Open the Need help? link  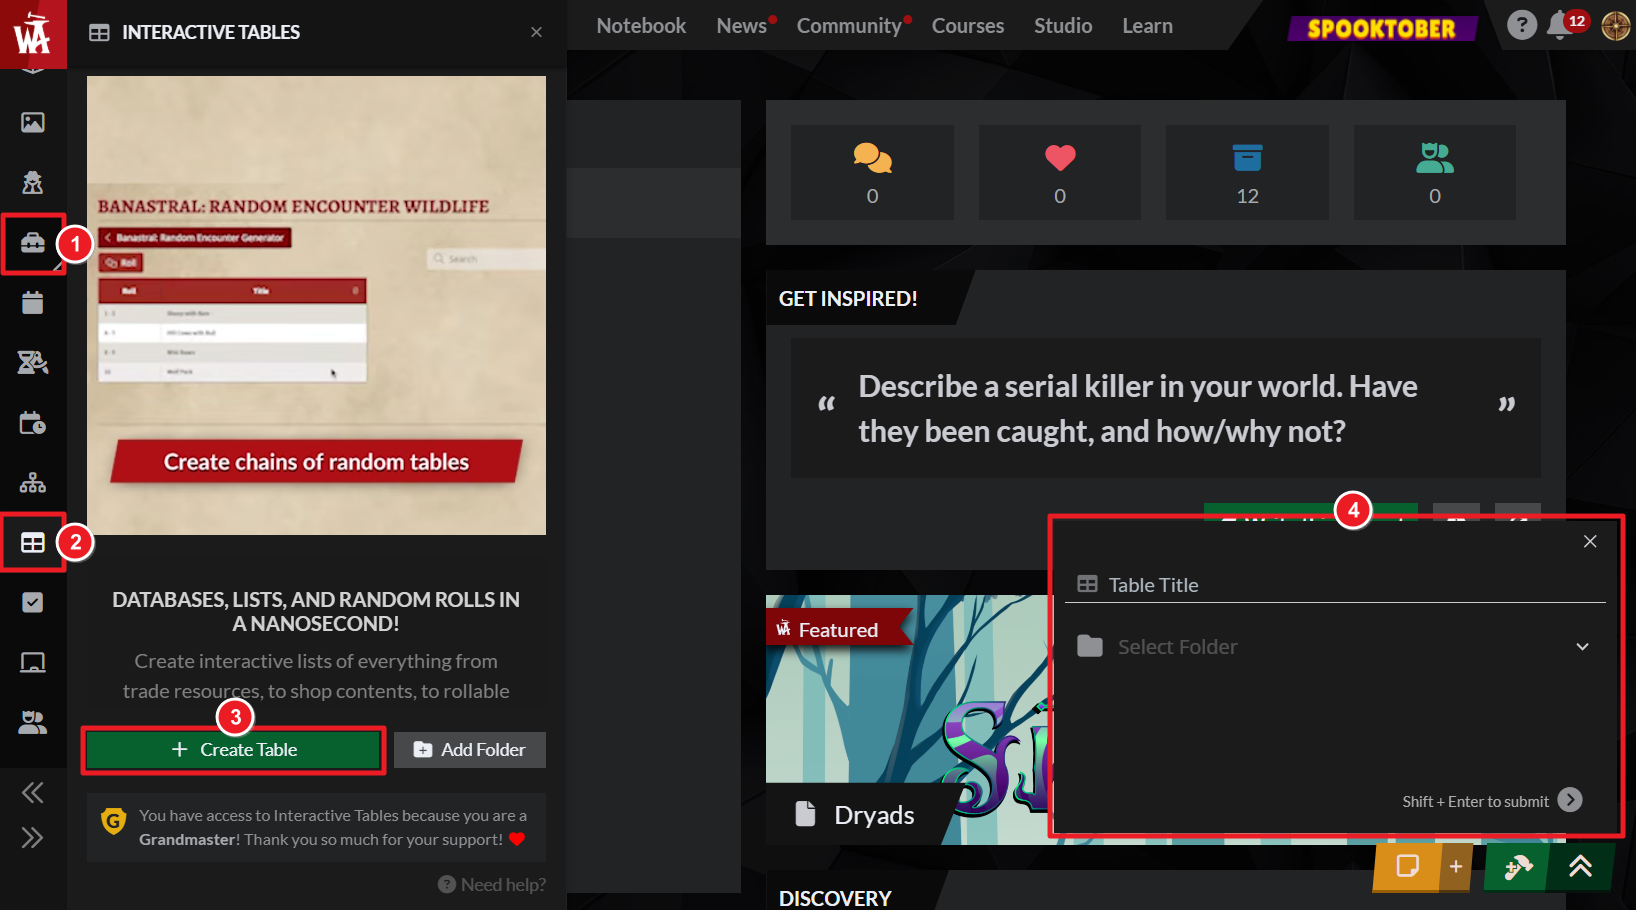tap(492, 885)
